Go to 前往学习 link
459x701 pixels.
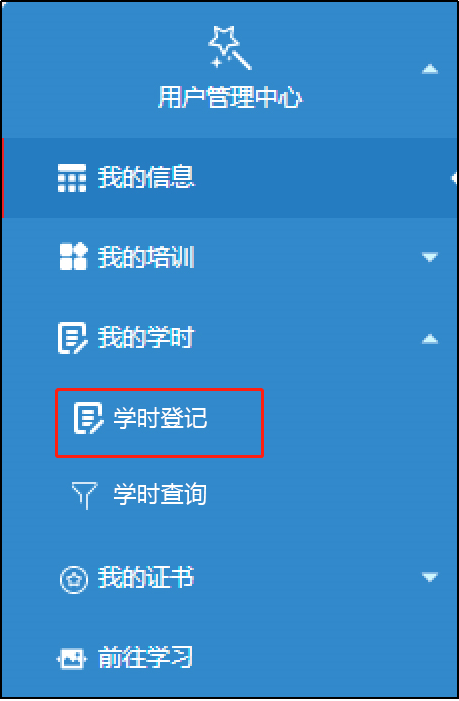(x=145, y=657)
